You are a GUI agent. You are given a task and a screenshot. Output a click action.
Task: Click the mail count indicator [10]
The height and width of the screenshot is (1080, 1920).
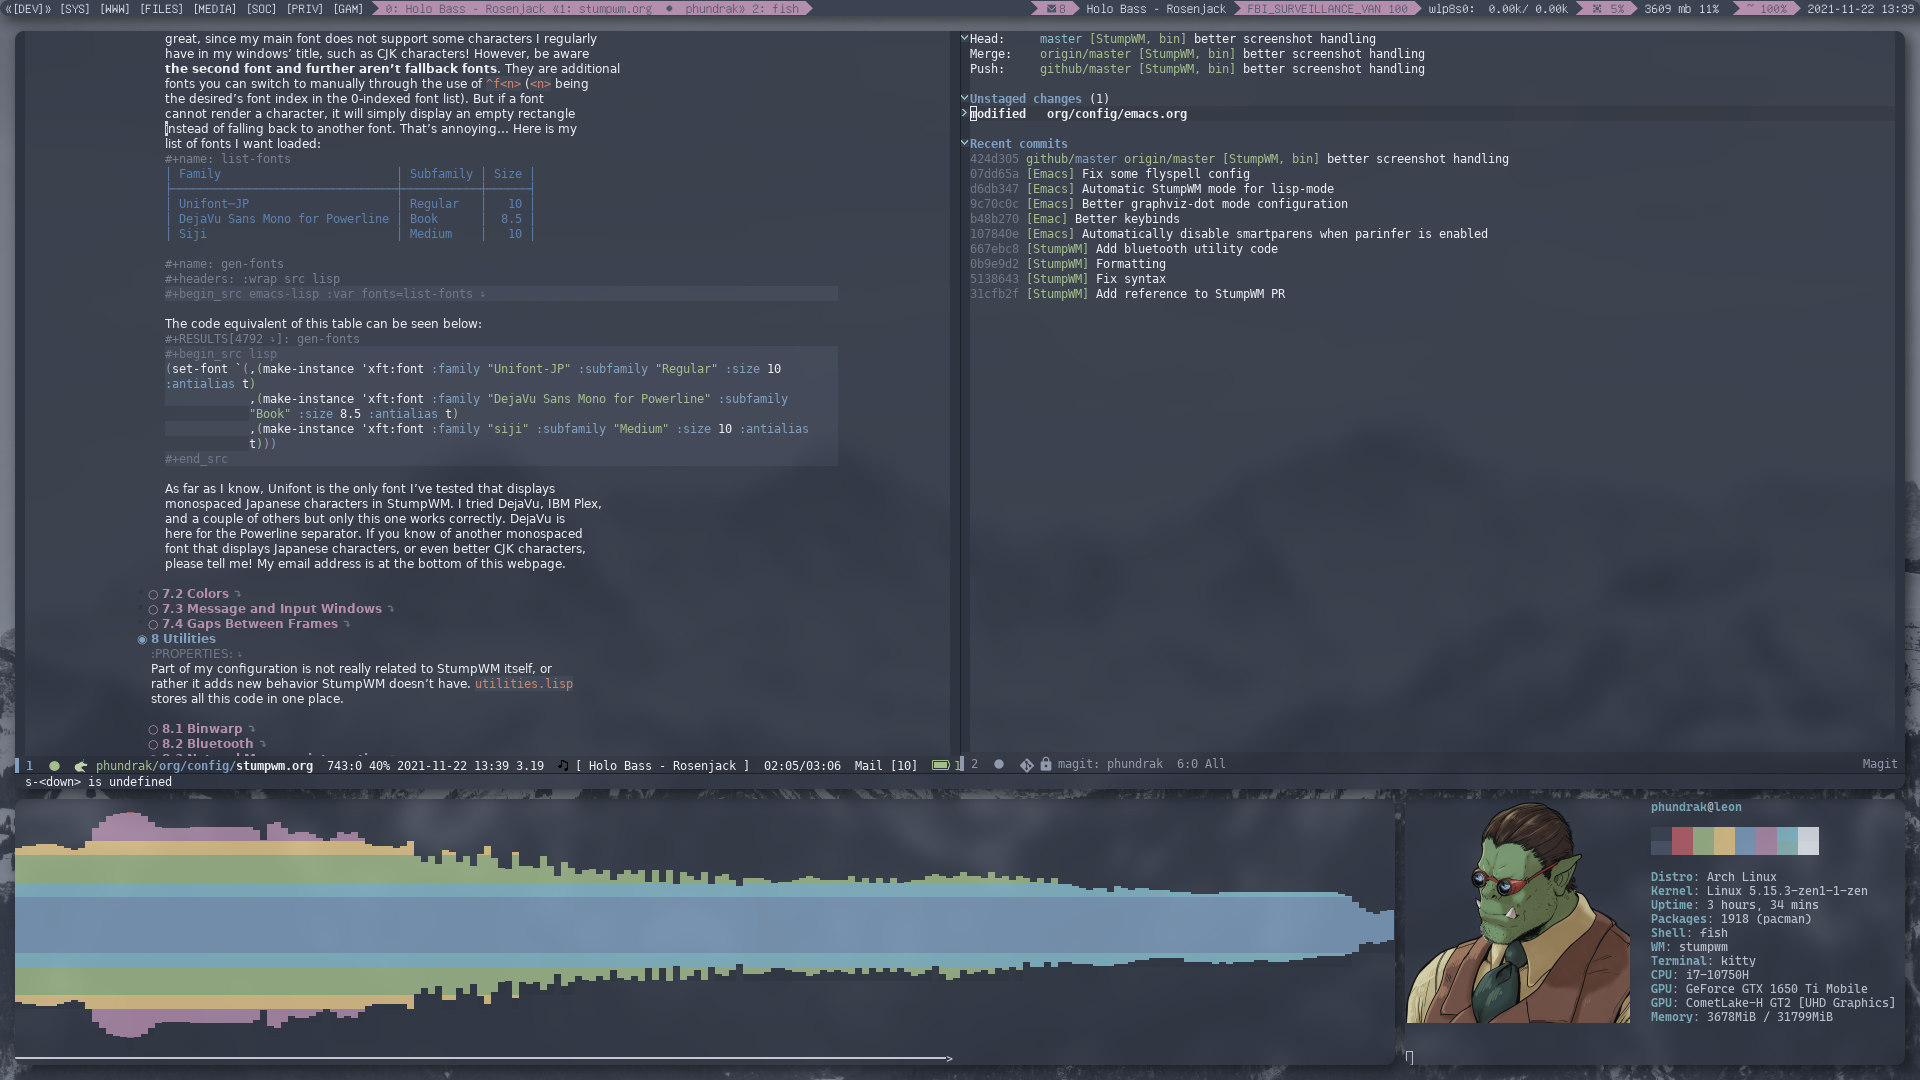click(909, 765)
